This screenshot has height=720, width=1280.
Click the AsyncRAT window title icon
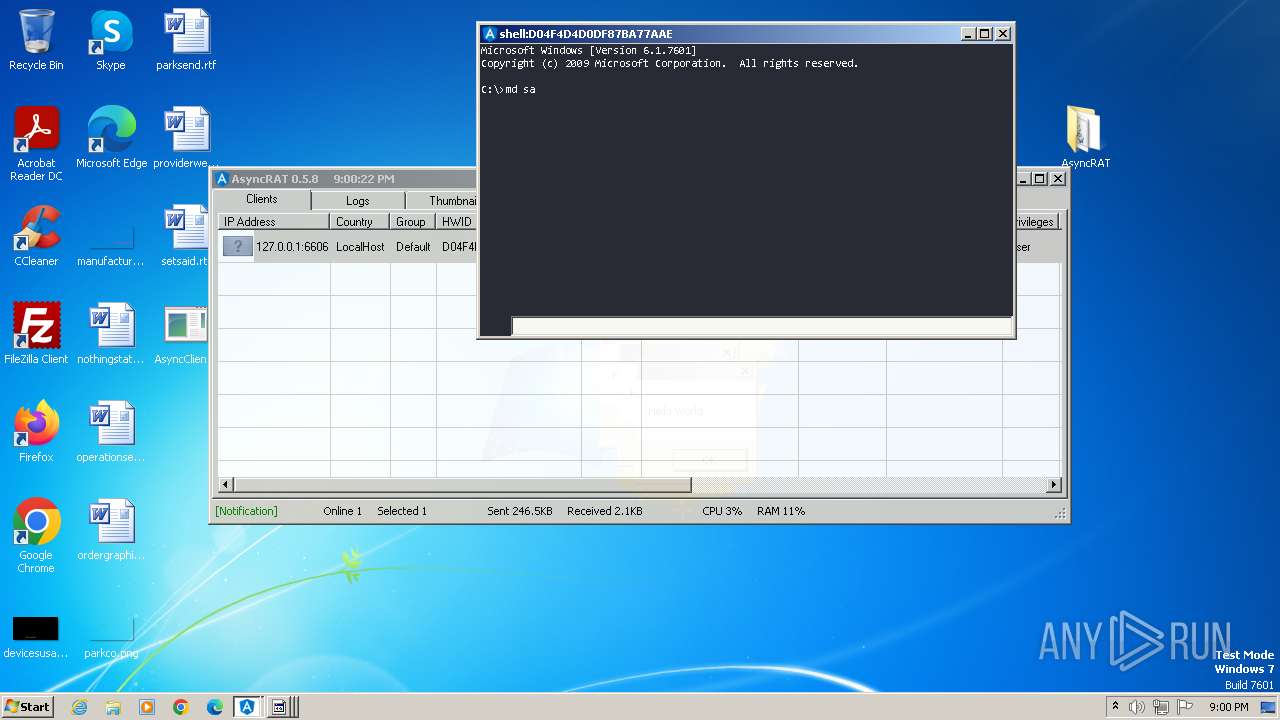(223, 179)
